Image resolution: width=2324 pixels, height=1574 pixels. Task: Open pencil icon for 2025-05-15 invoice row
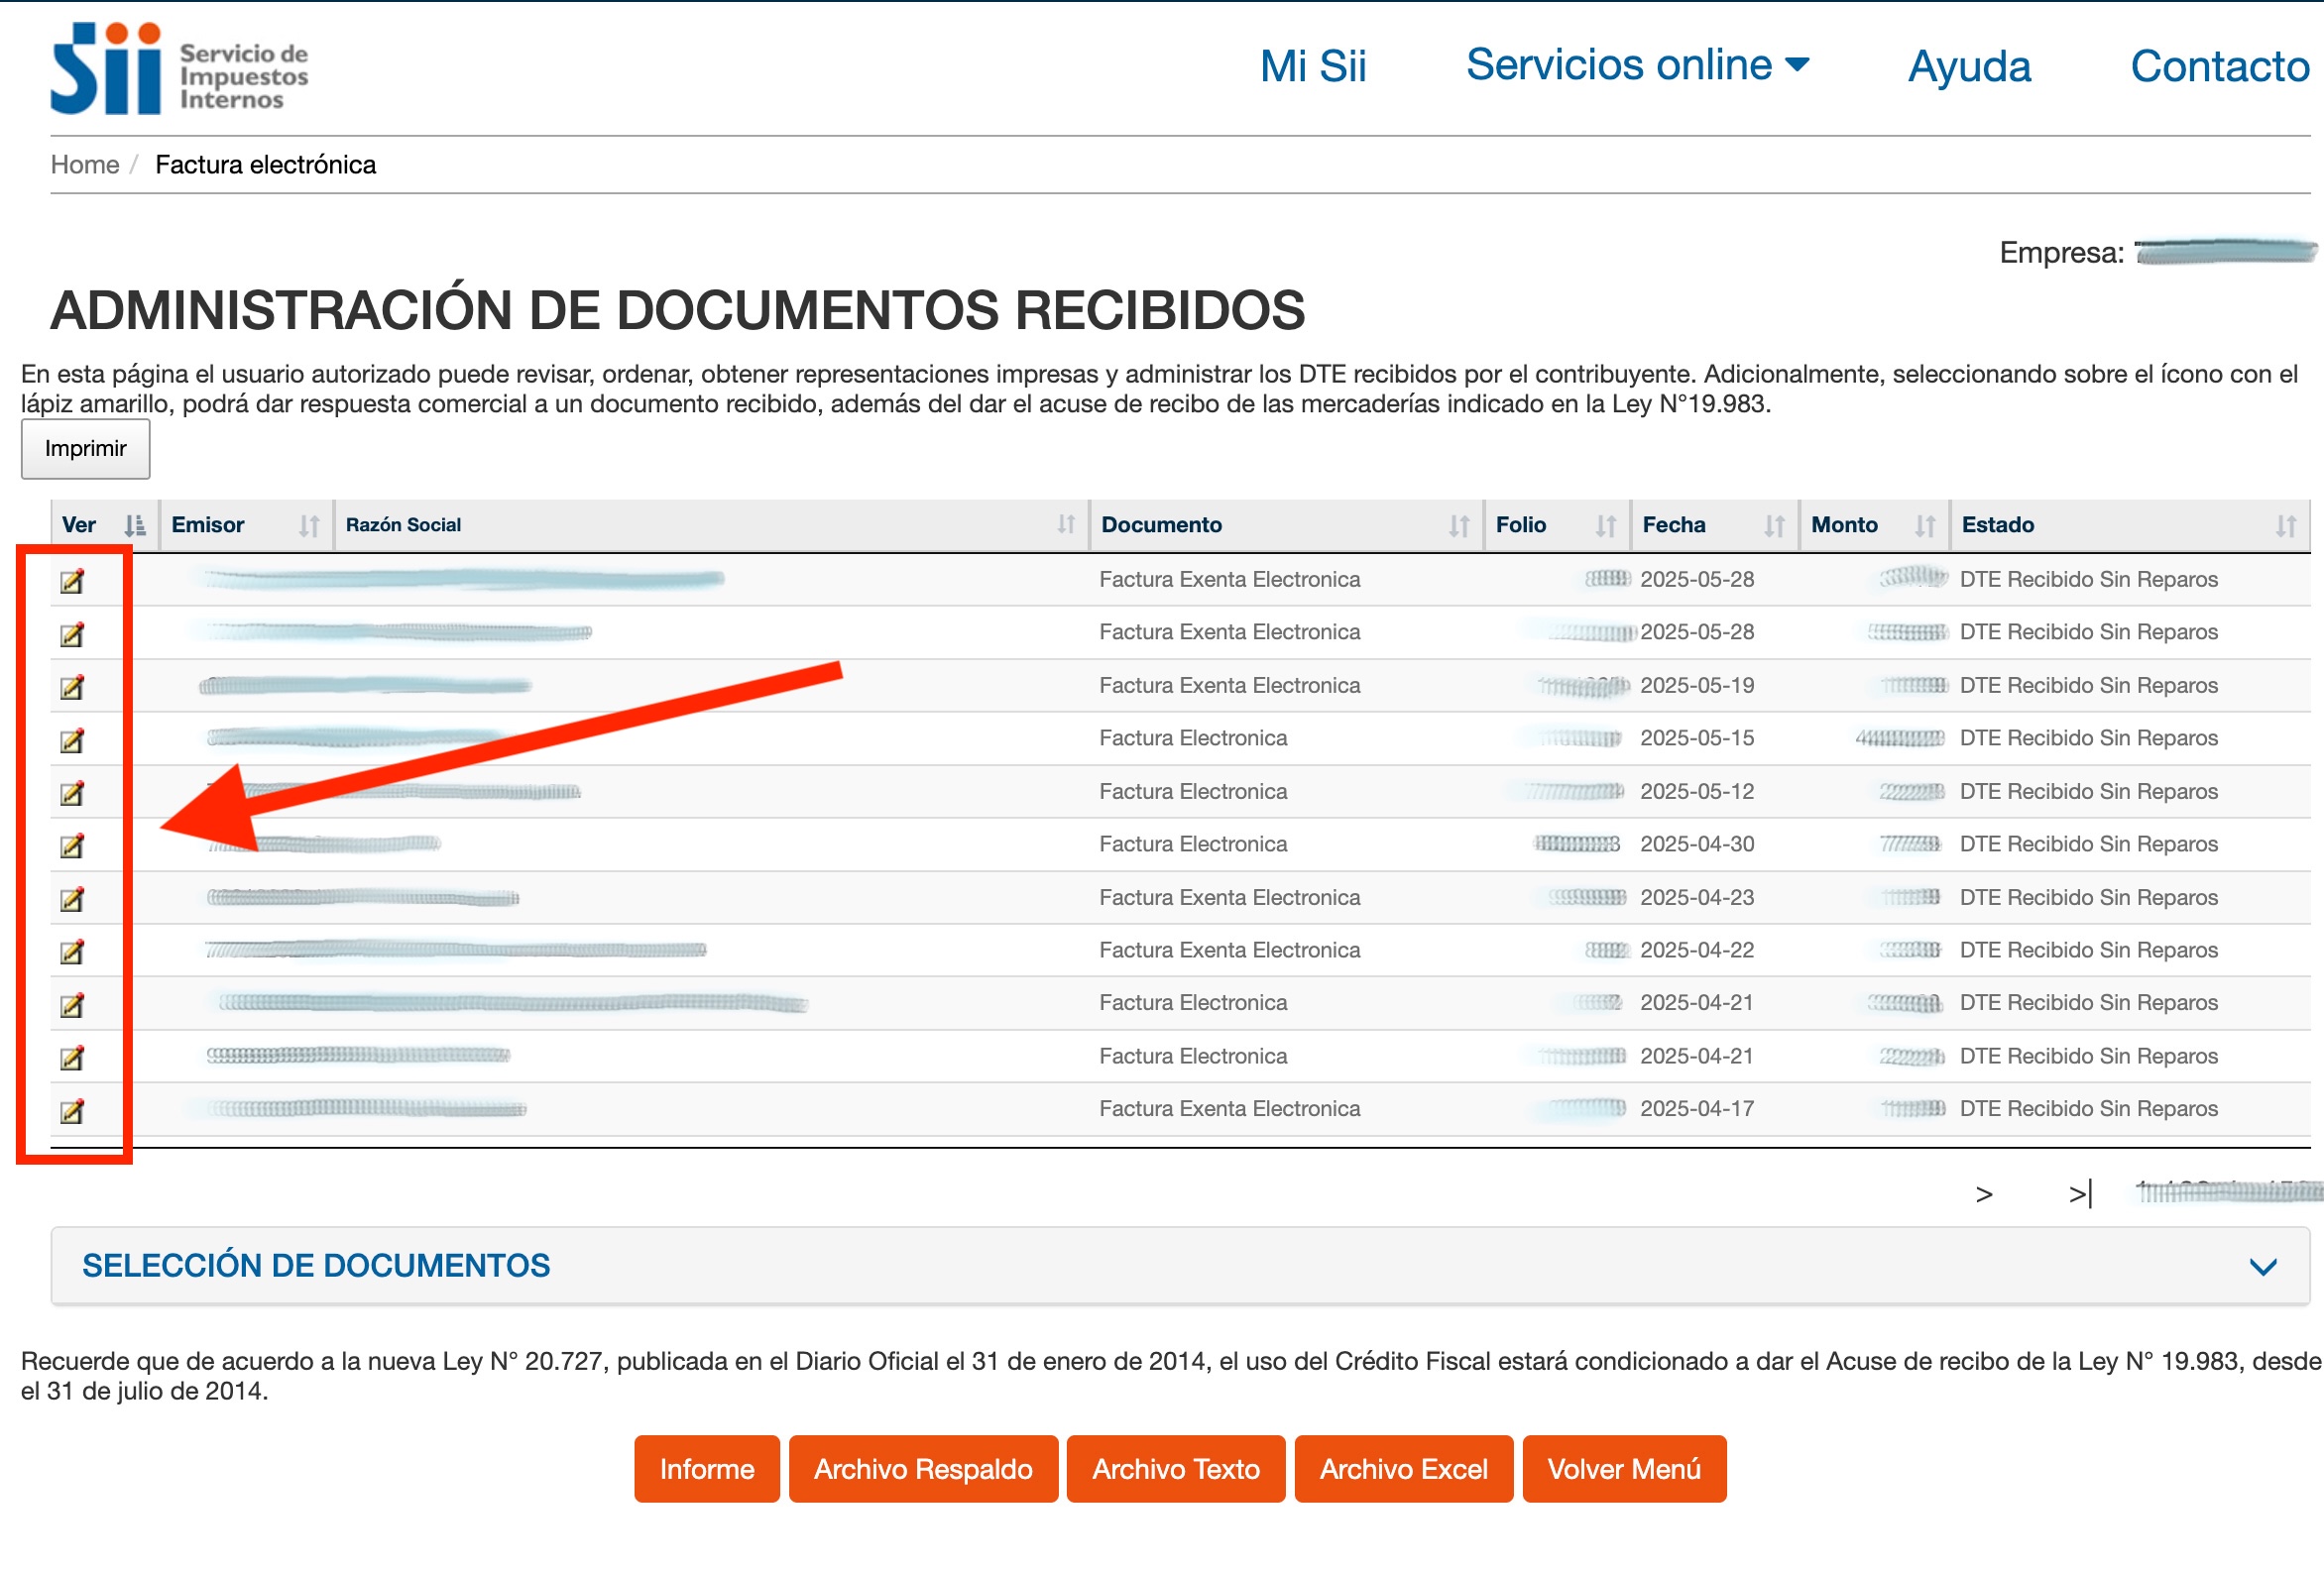pyautogui.click(x=72, y=740)
